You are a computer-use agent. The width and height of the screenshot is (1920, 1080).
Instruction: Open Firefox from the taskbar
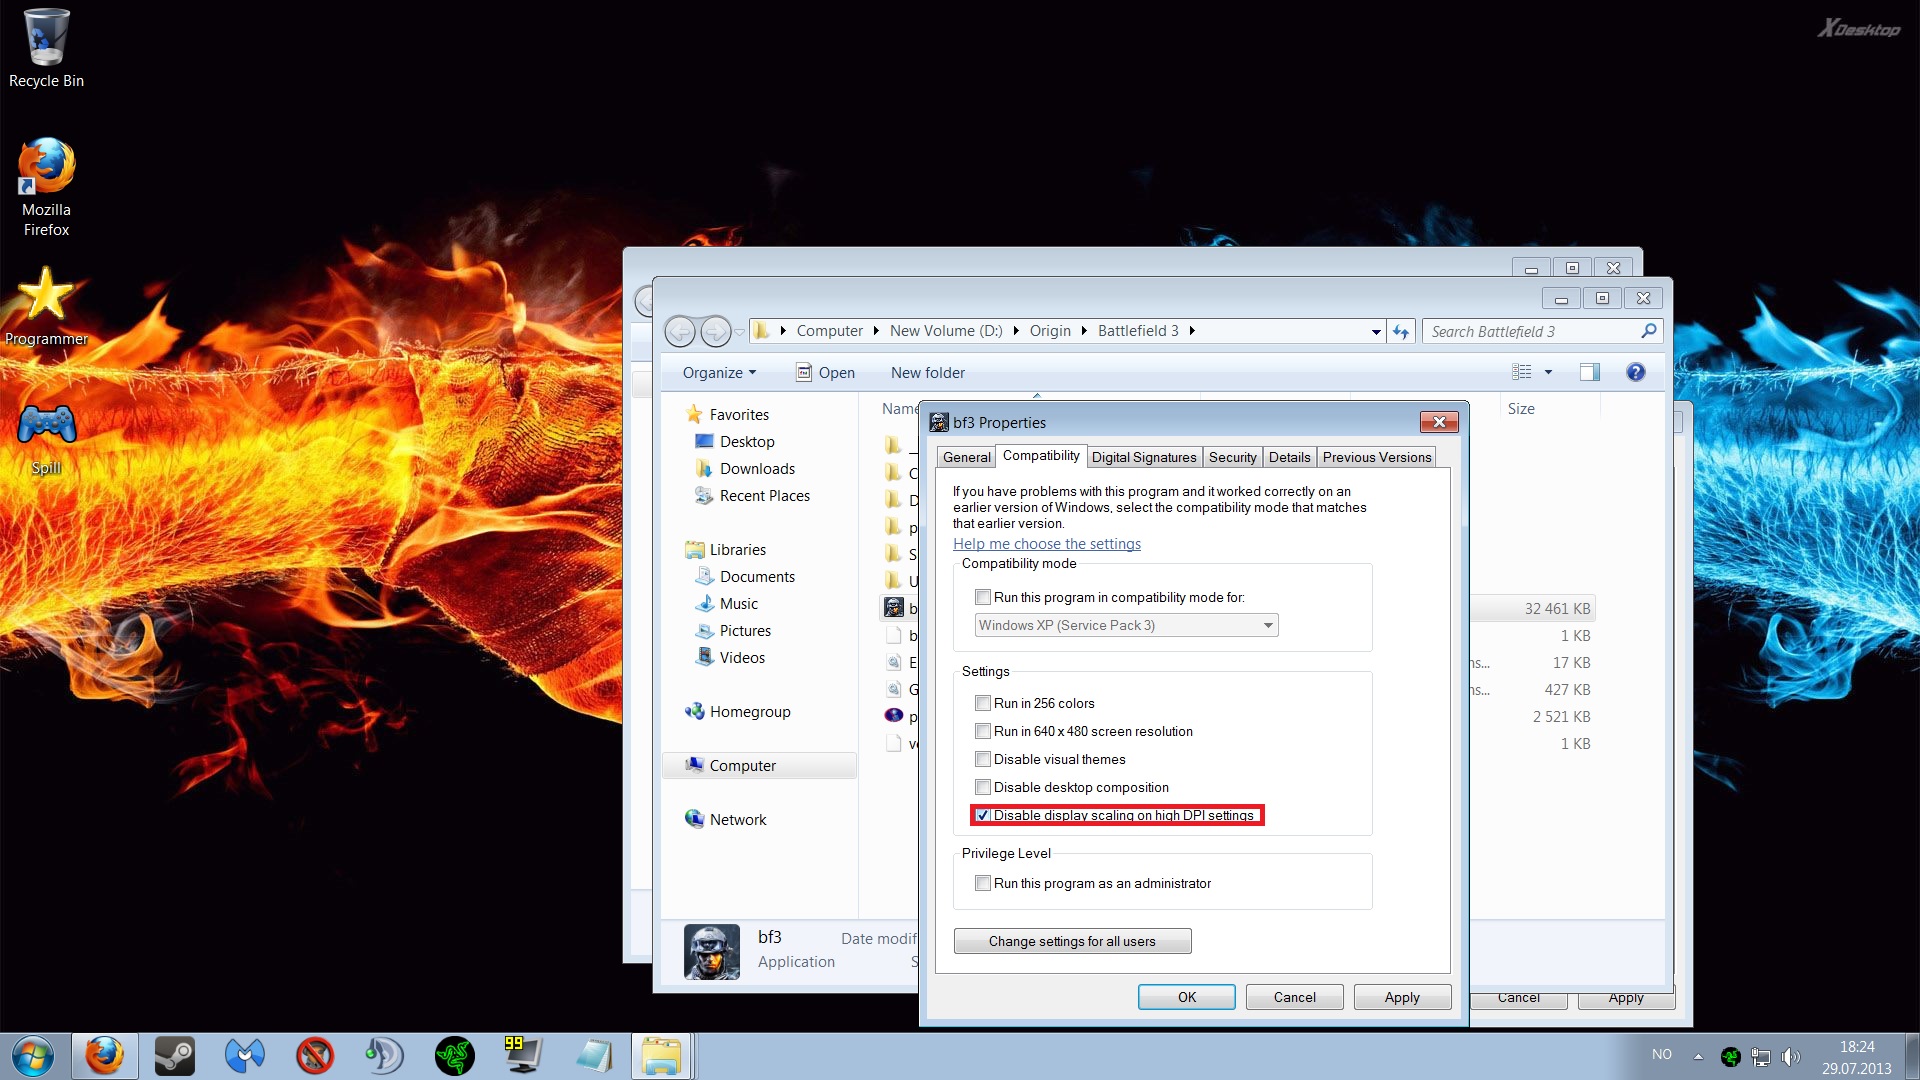click(104, 1056)
